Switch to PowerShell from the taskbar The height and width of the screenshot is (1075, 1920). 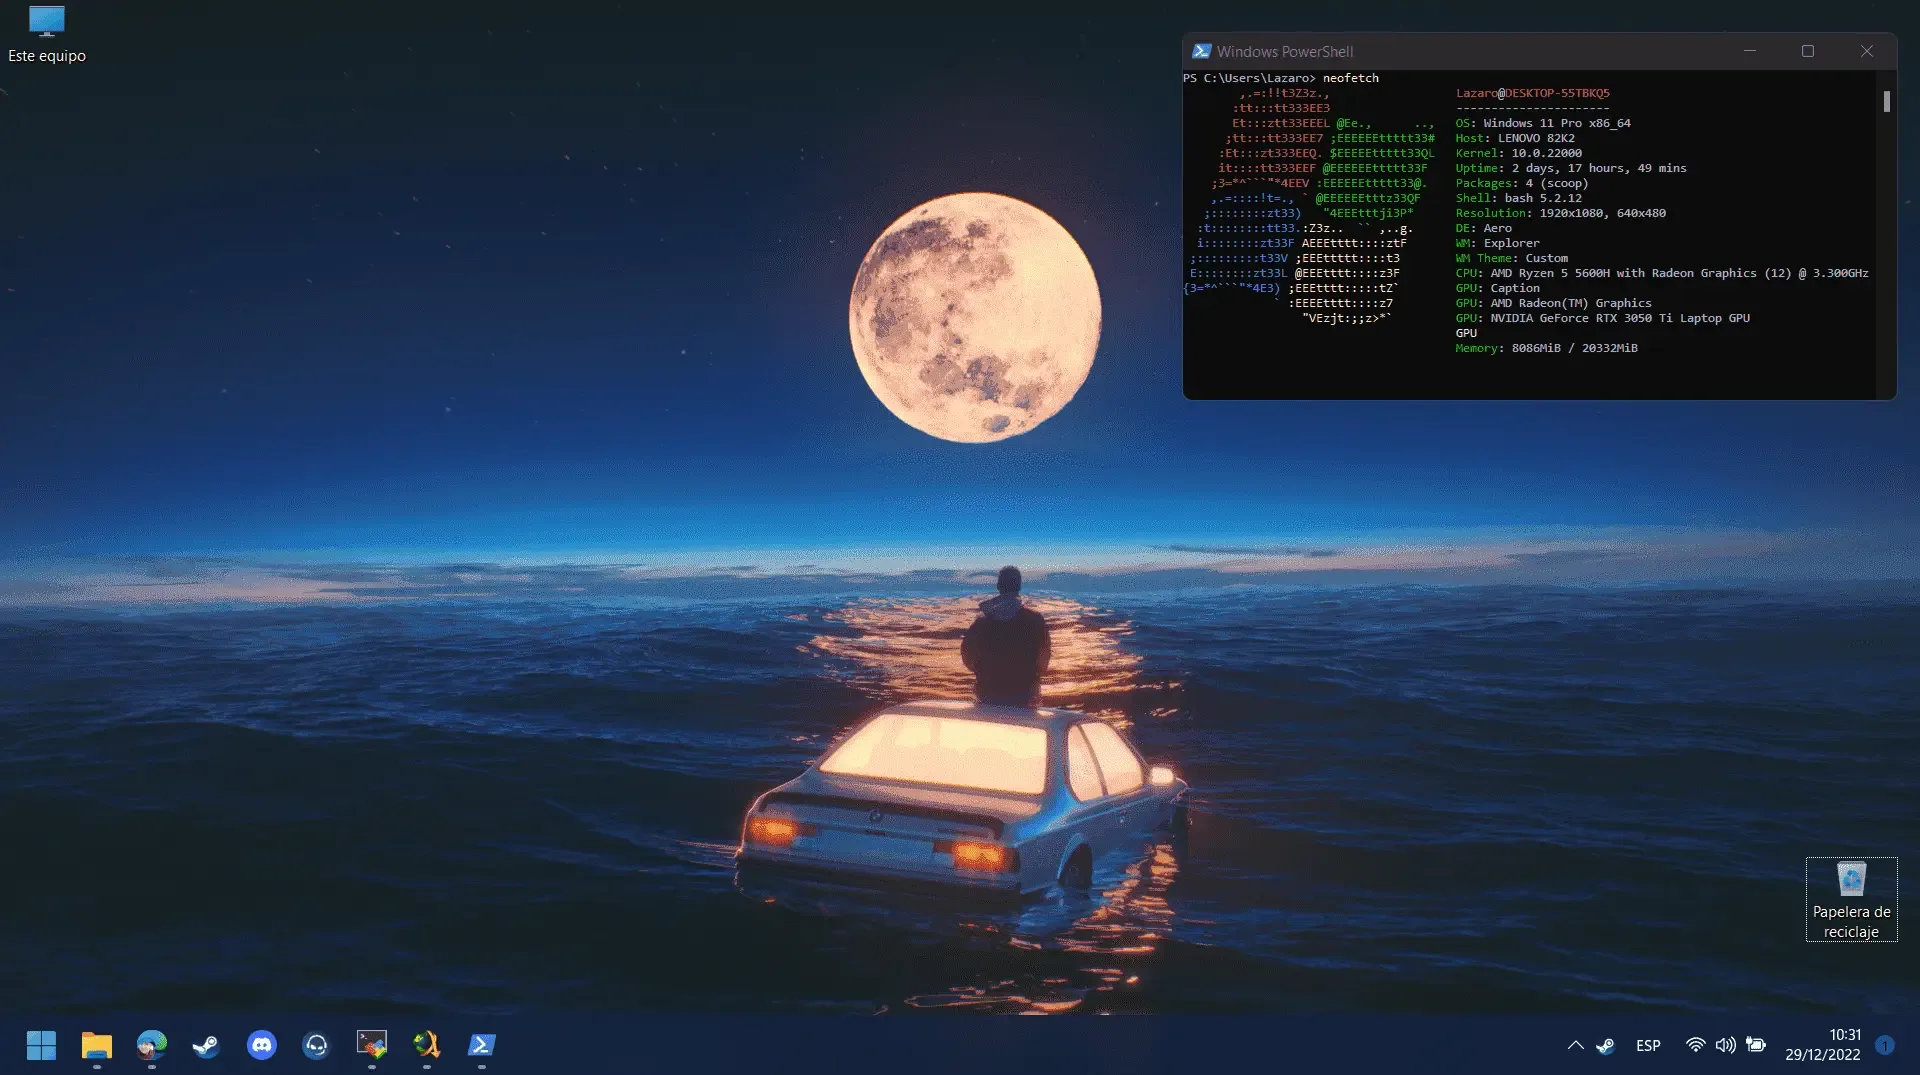click(x=482, y=1045)
